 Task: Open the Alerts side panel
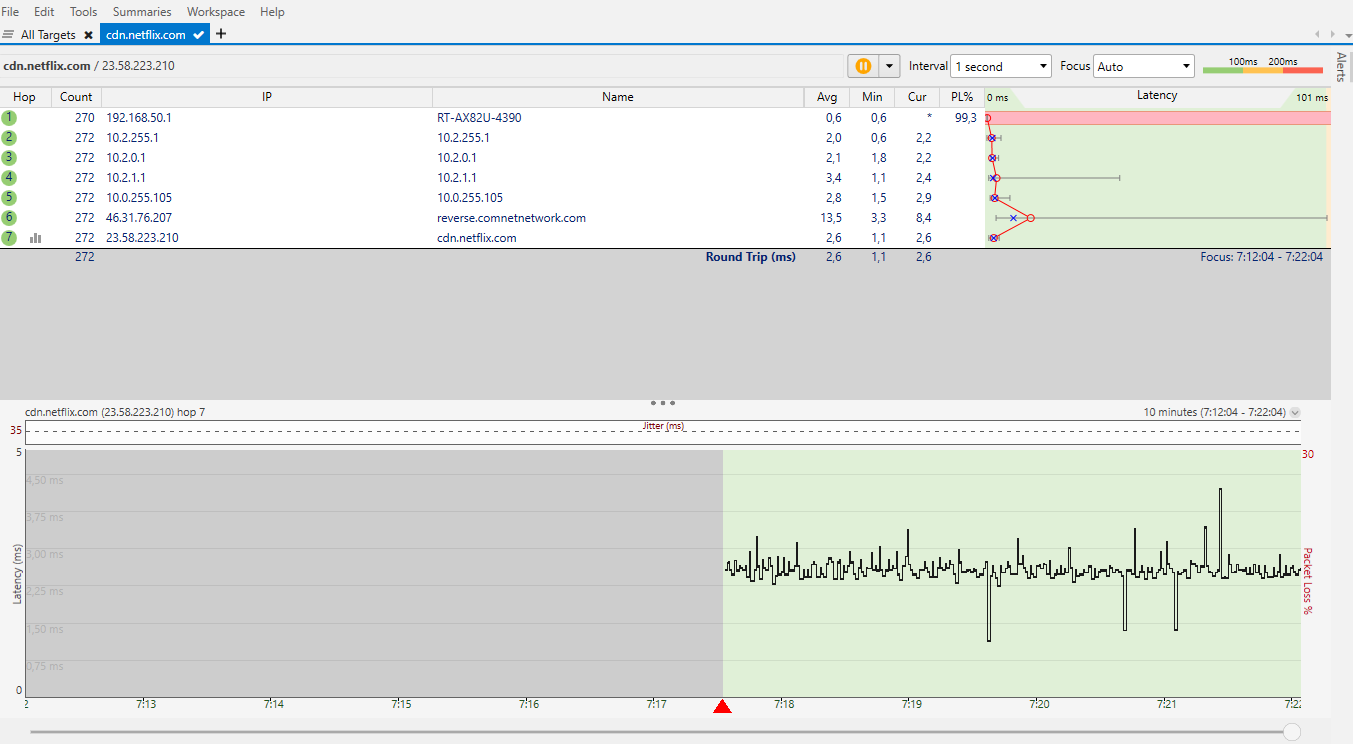click(1342, 66)
